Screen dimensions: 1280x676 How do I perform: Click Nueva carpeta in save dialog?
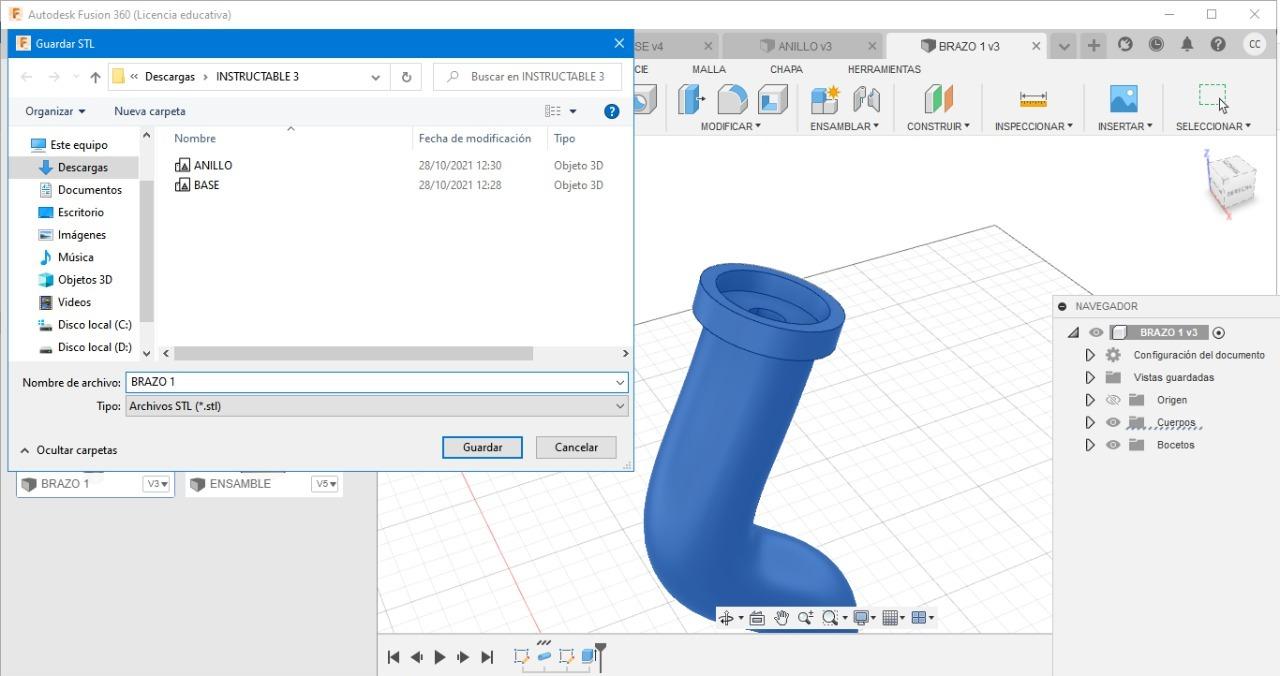pos(149,111)
